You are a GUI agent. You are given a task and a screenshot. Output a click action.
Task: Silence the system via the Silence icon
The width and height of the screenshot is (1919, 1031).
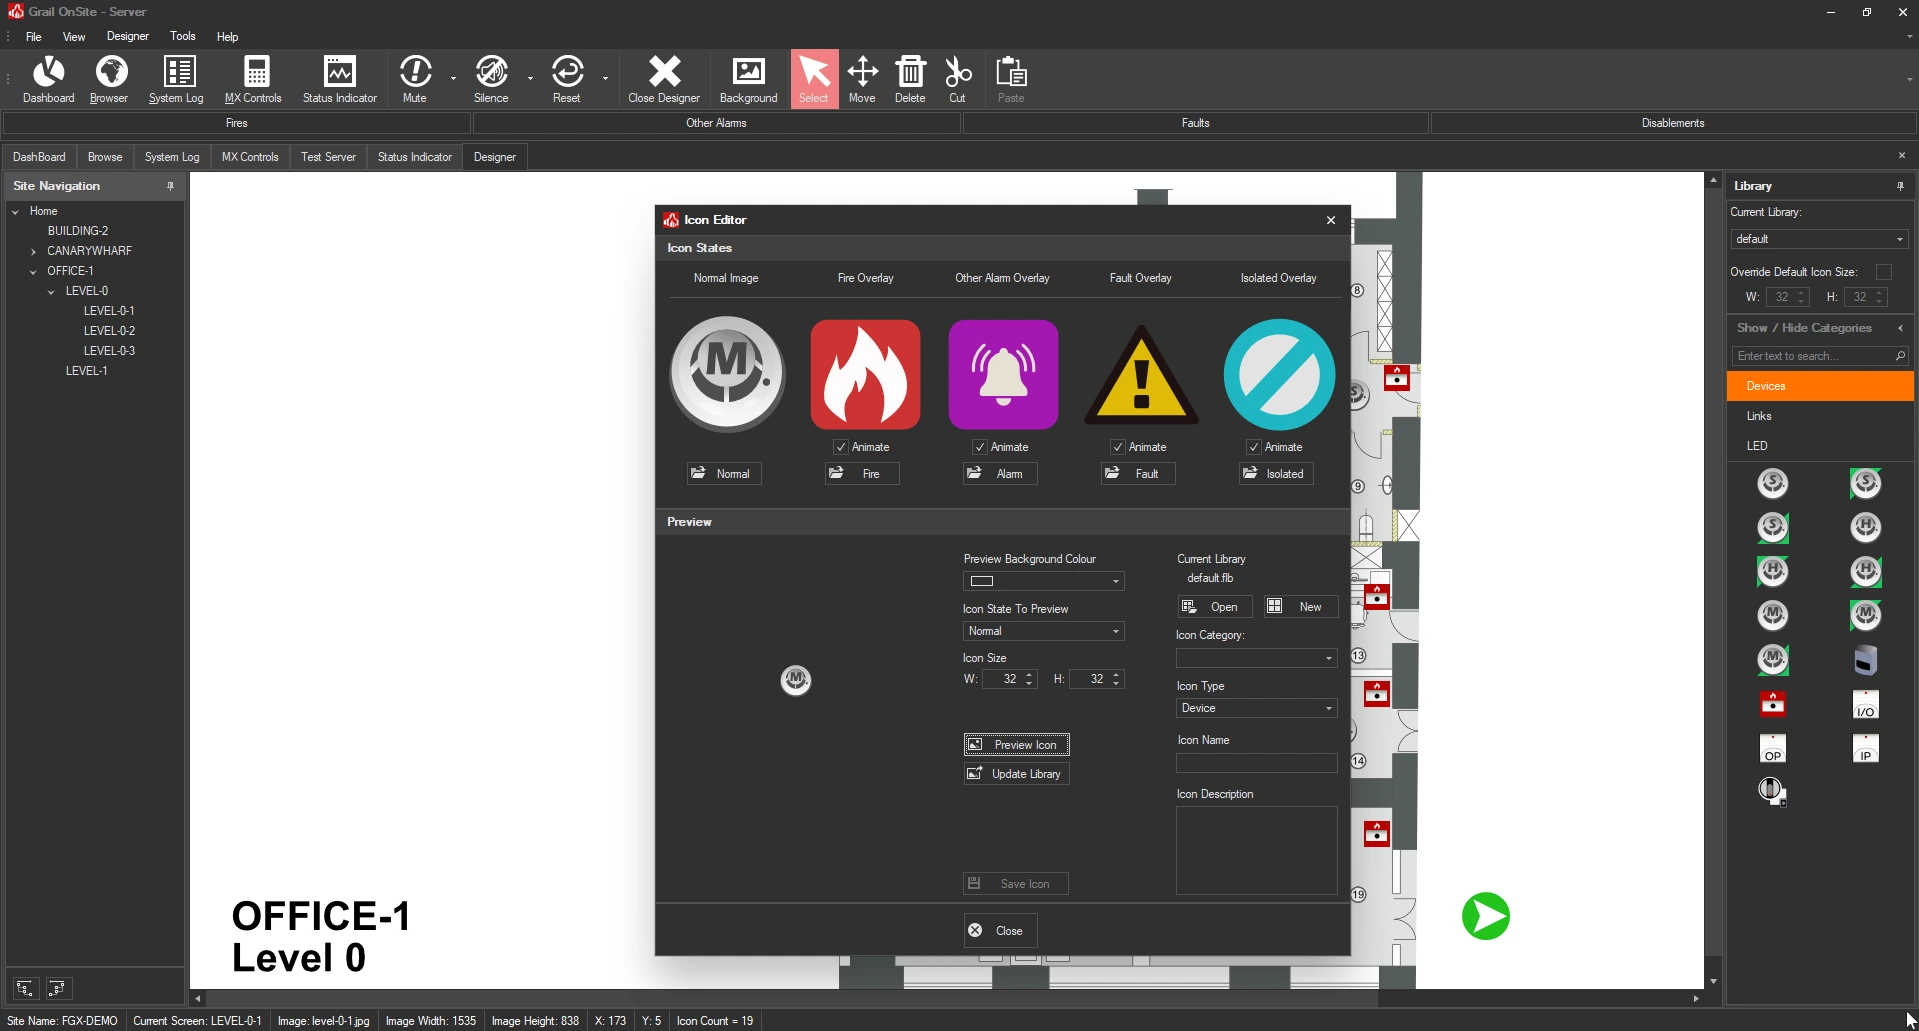(491, 78)
